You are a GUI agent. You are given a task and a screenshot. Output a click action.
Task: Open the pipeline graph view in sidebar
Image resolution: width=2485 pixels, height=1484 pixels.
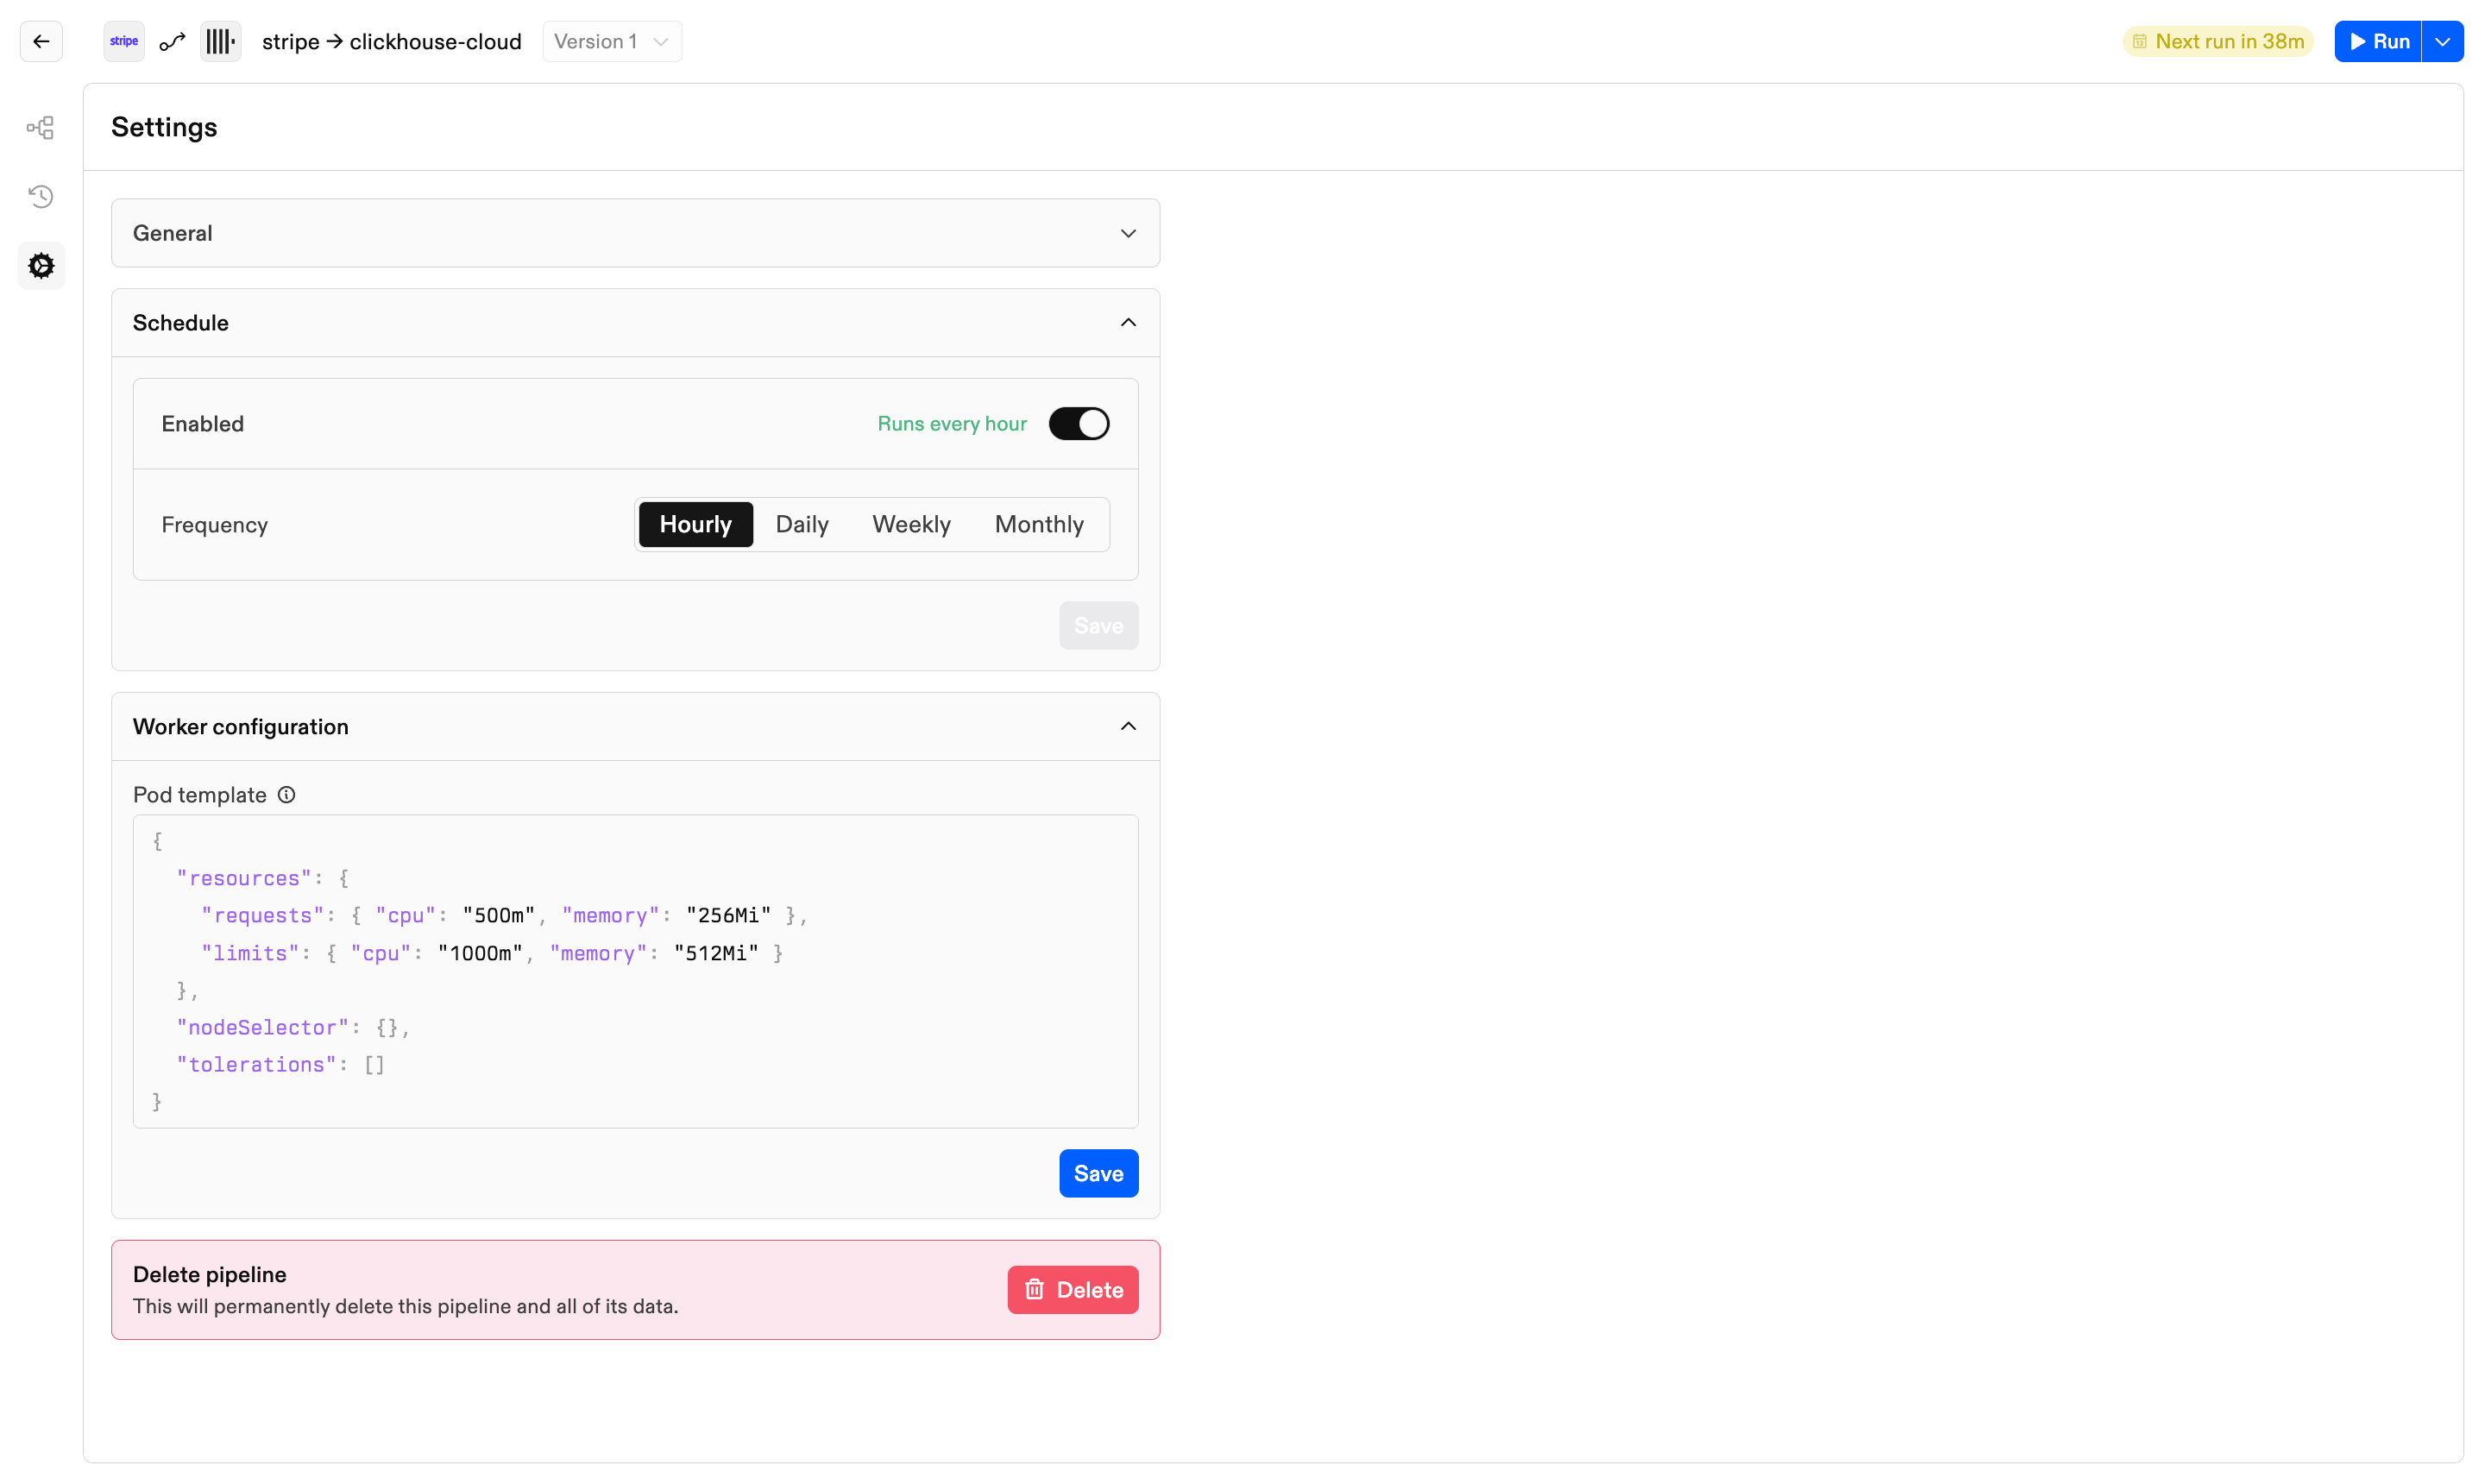click(41, 128)
